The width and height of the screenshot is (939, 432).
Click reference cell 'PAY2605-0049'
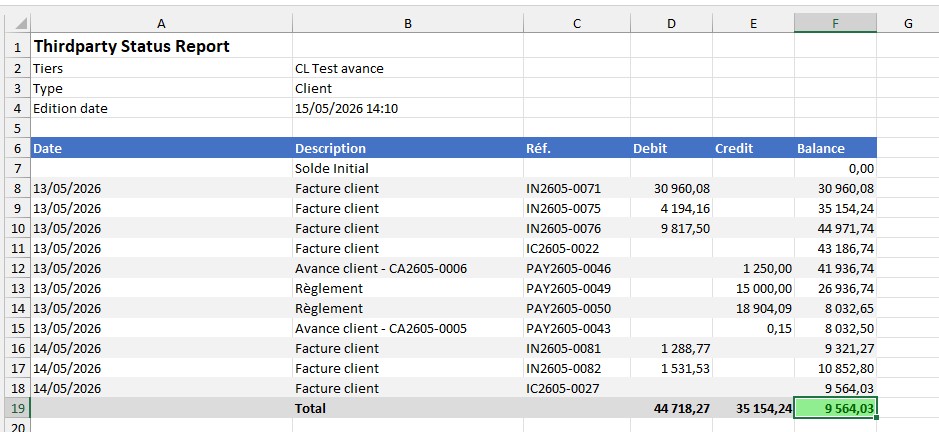click(x=577, y=288)
